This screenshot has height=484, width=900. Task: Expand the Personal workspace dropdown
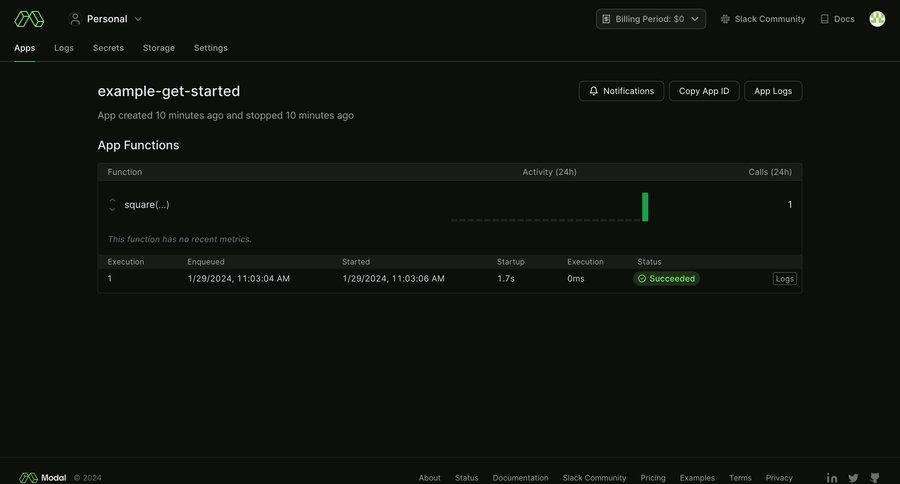tap(105, 19)
